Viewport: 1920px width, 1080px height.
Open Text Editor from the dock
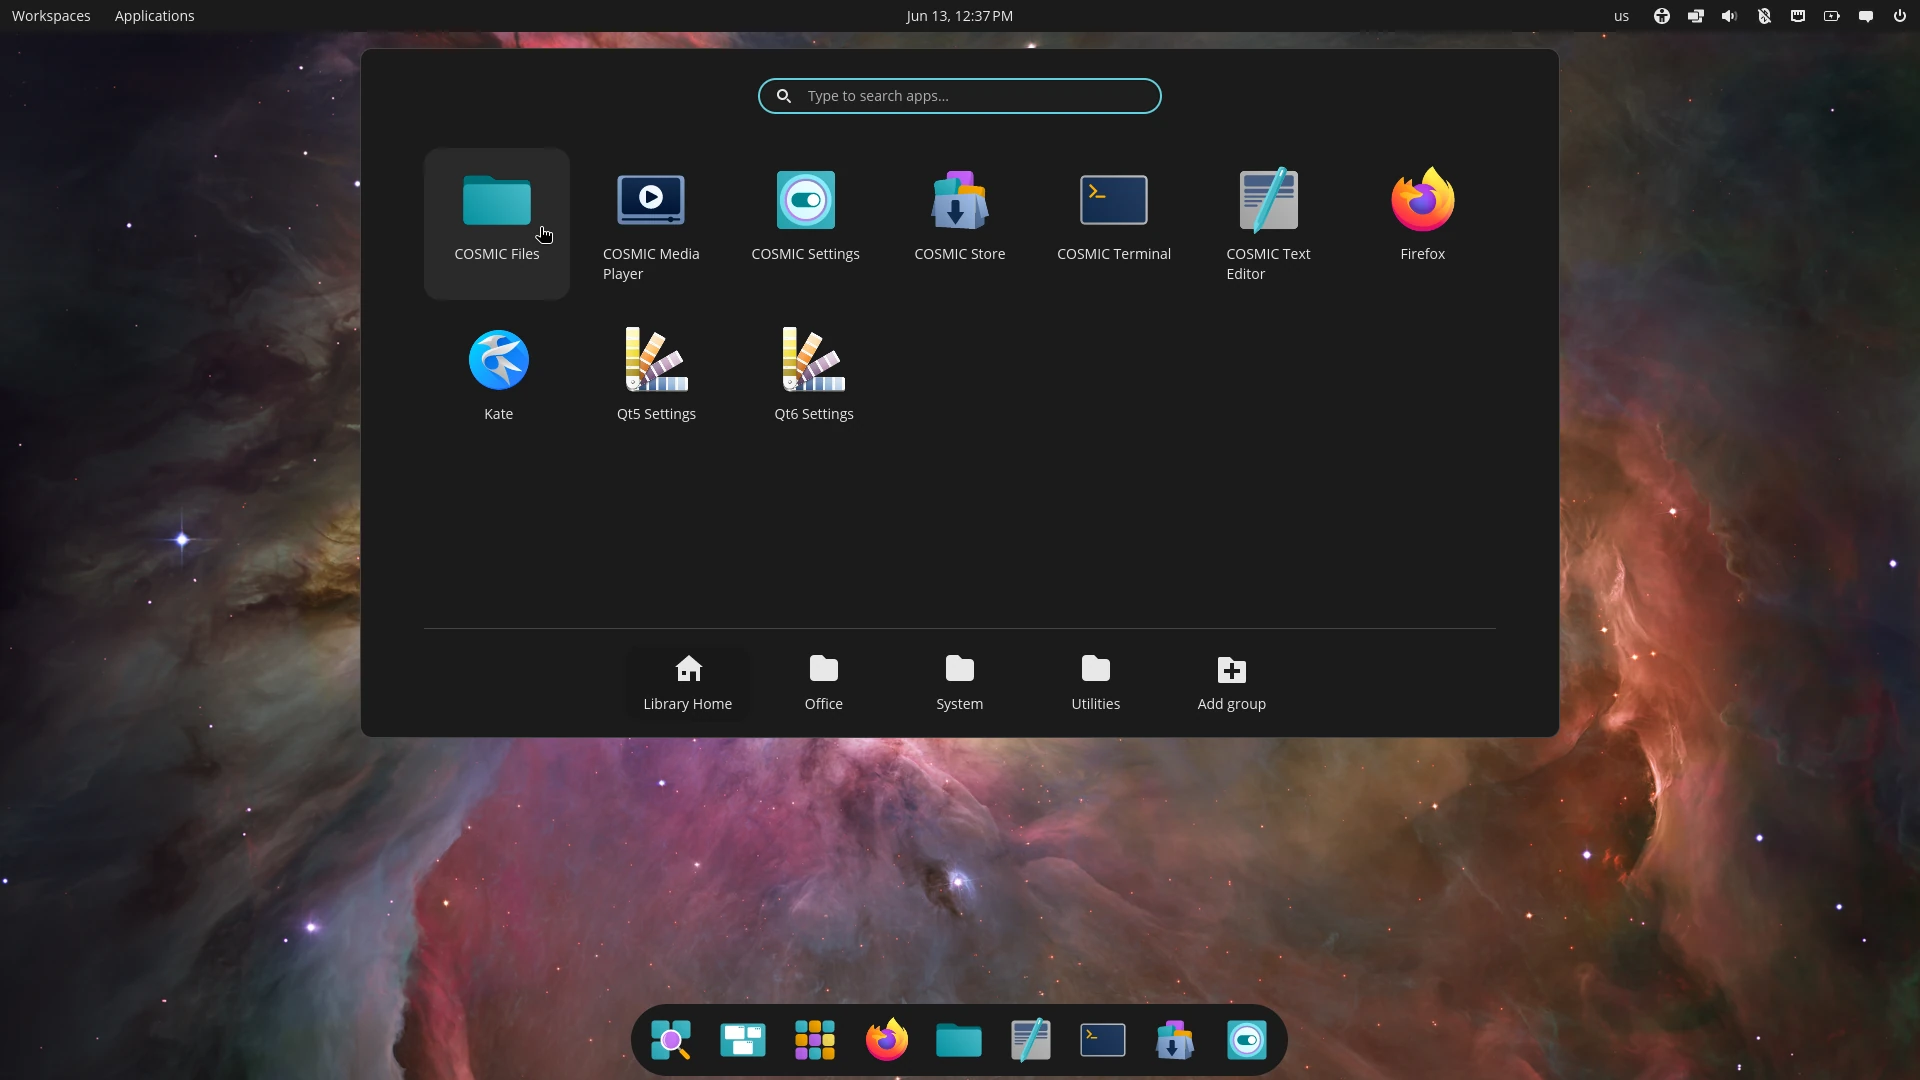point(1031,1040)
